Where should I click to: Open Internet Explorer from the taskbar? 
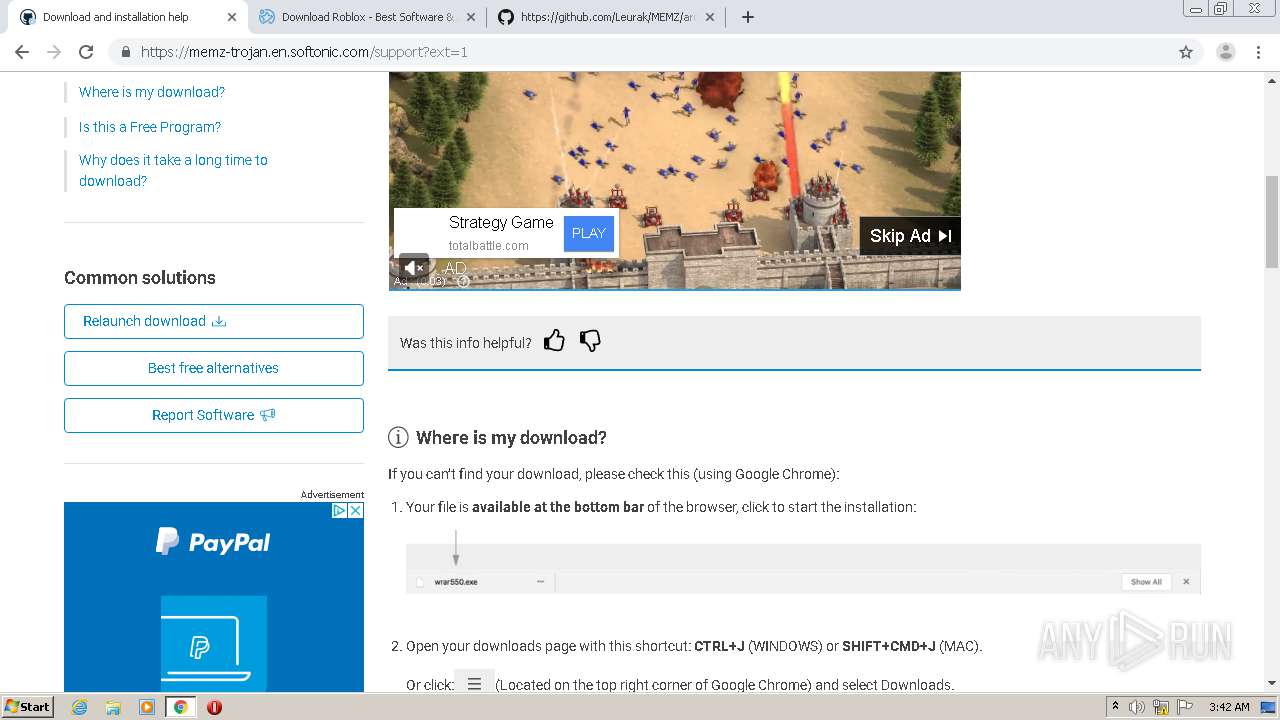tap(79, 707)
